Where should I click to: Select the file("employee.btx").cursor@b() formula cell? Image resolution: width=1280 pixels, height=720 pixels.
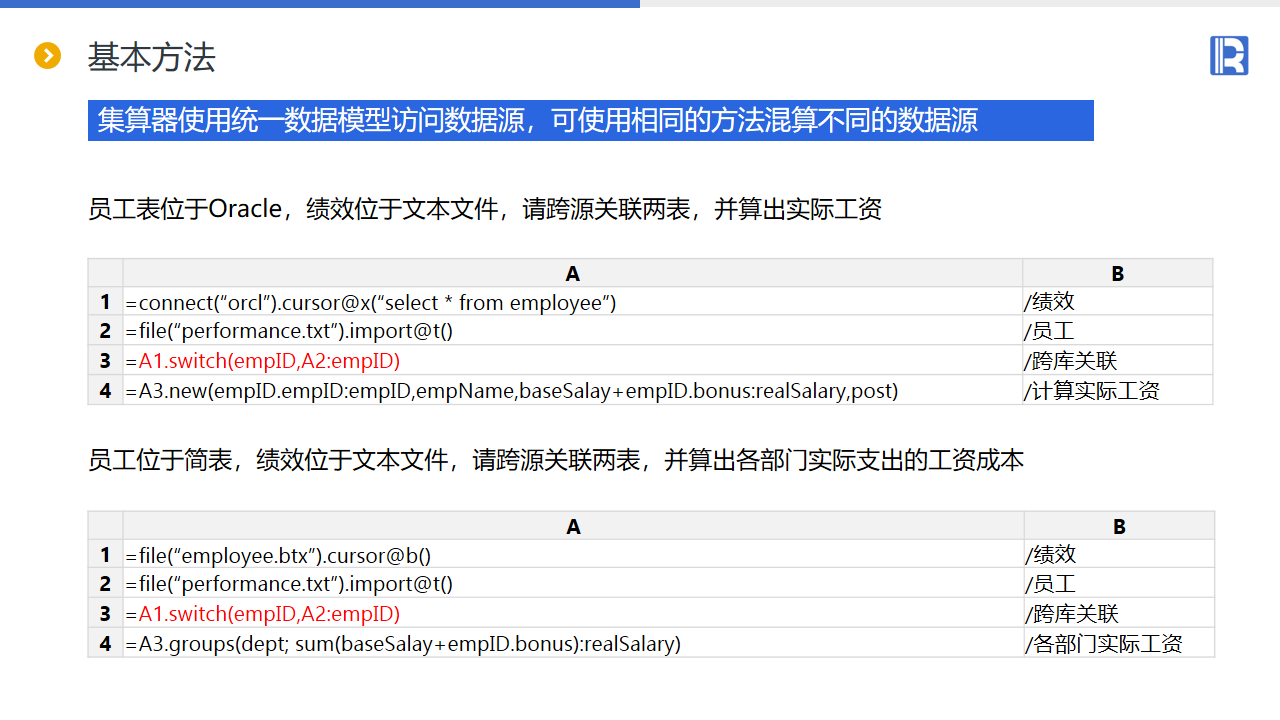point(574,554)
